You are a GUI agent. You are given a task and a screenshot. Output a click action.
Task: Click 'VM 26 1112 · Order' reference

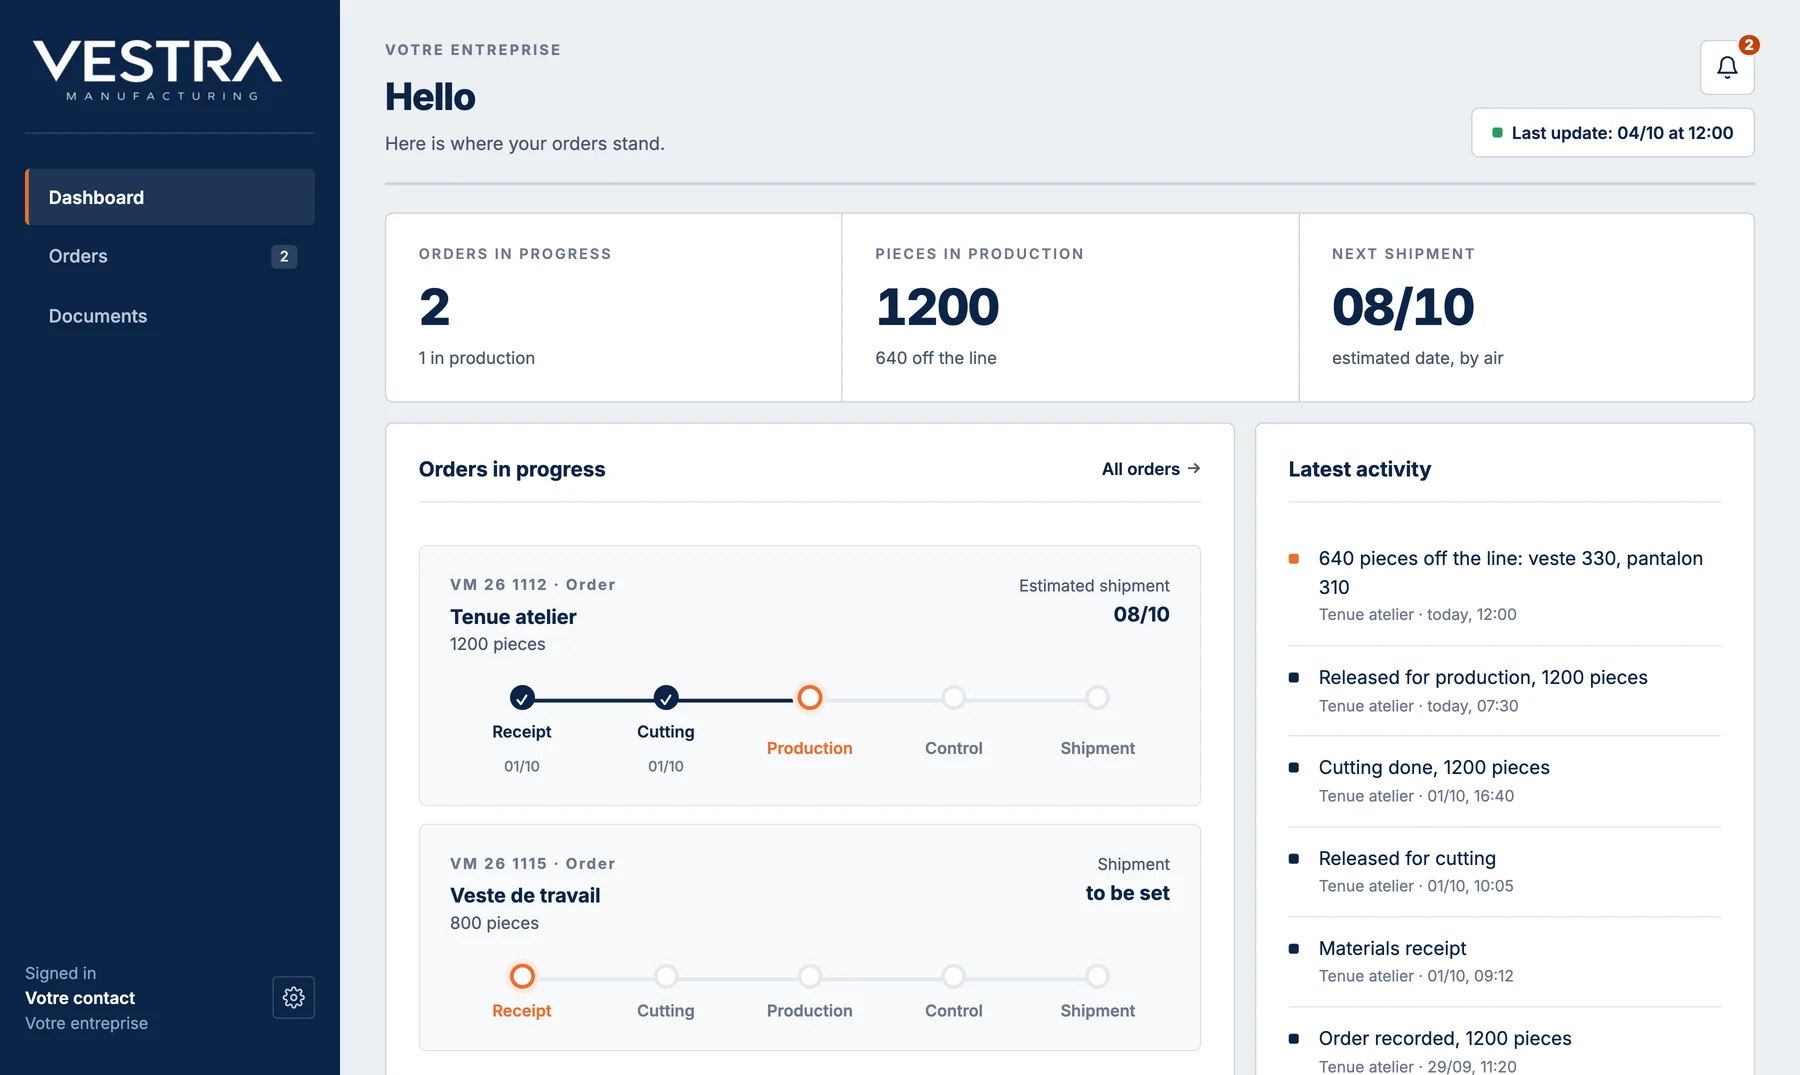[x=533, y=584]
